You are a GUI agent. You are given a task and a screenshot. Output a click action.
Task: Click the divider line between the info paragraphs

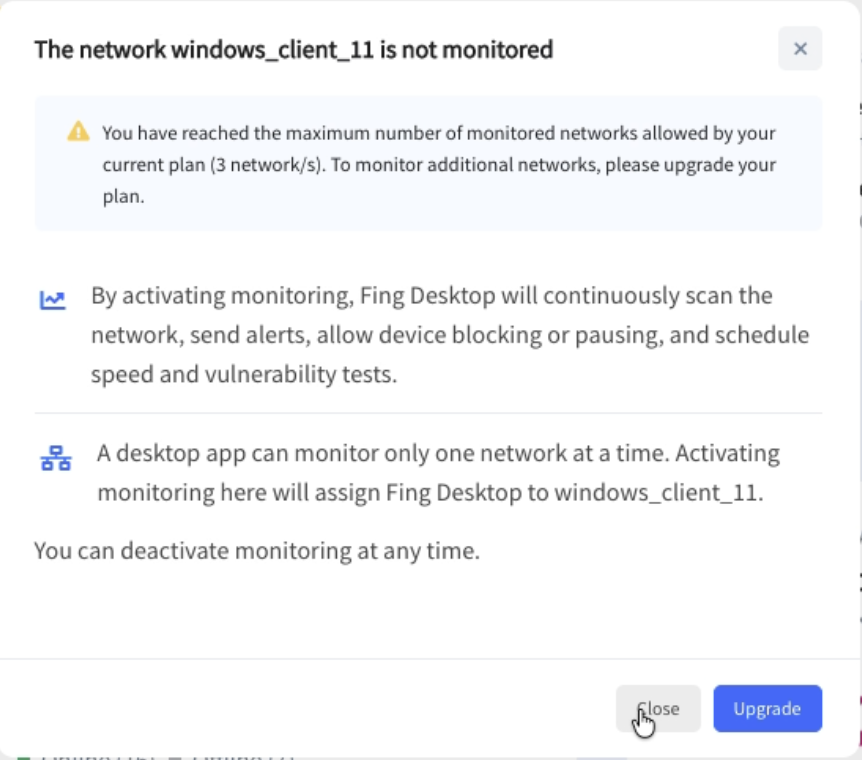point(428,413)
